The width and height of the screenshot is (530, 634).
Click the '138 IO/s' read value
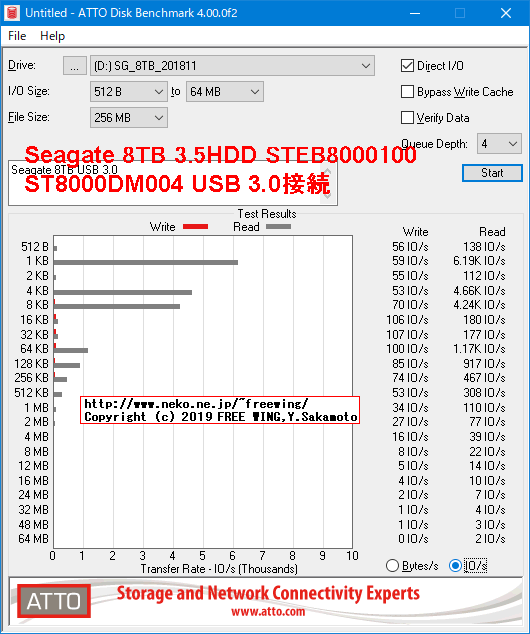tap(484, 247)
